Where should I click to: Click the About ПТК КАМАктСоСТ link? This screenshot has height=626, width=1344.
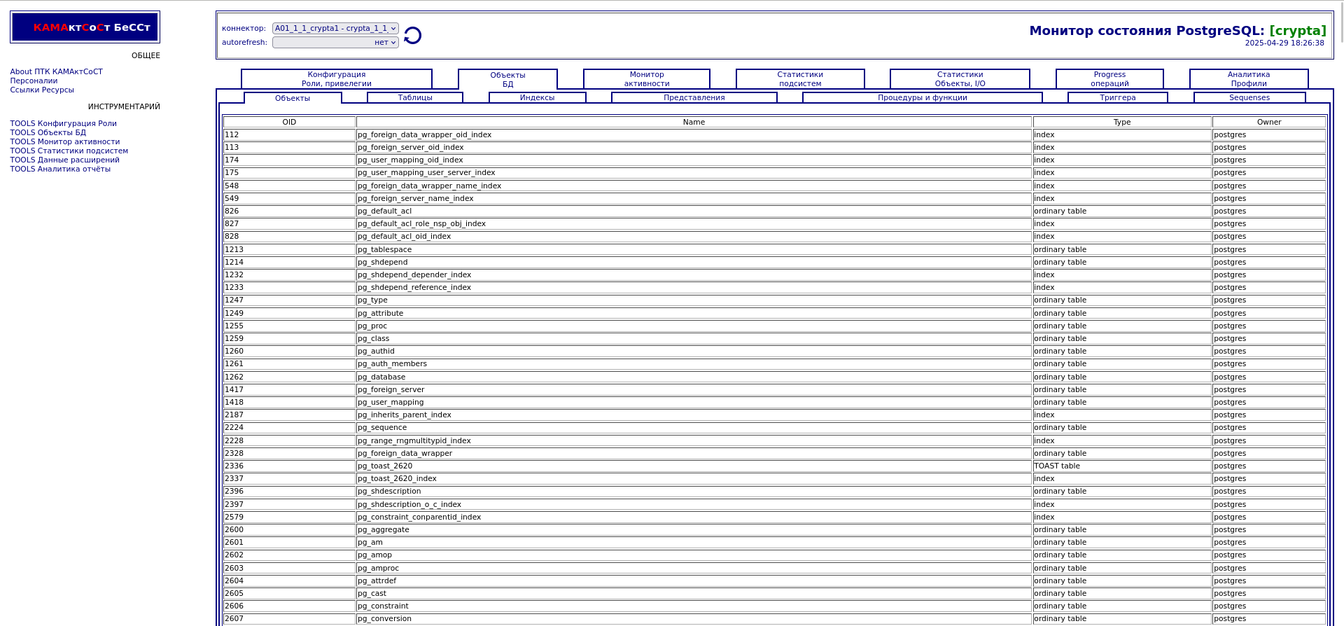pos(56,72)
